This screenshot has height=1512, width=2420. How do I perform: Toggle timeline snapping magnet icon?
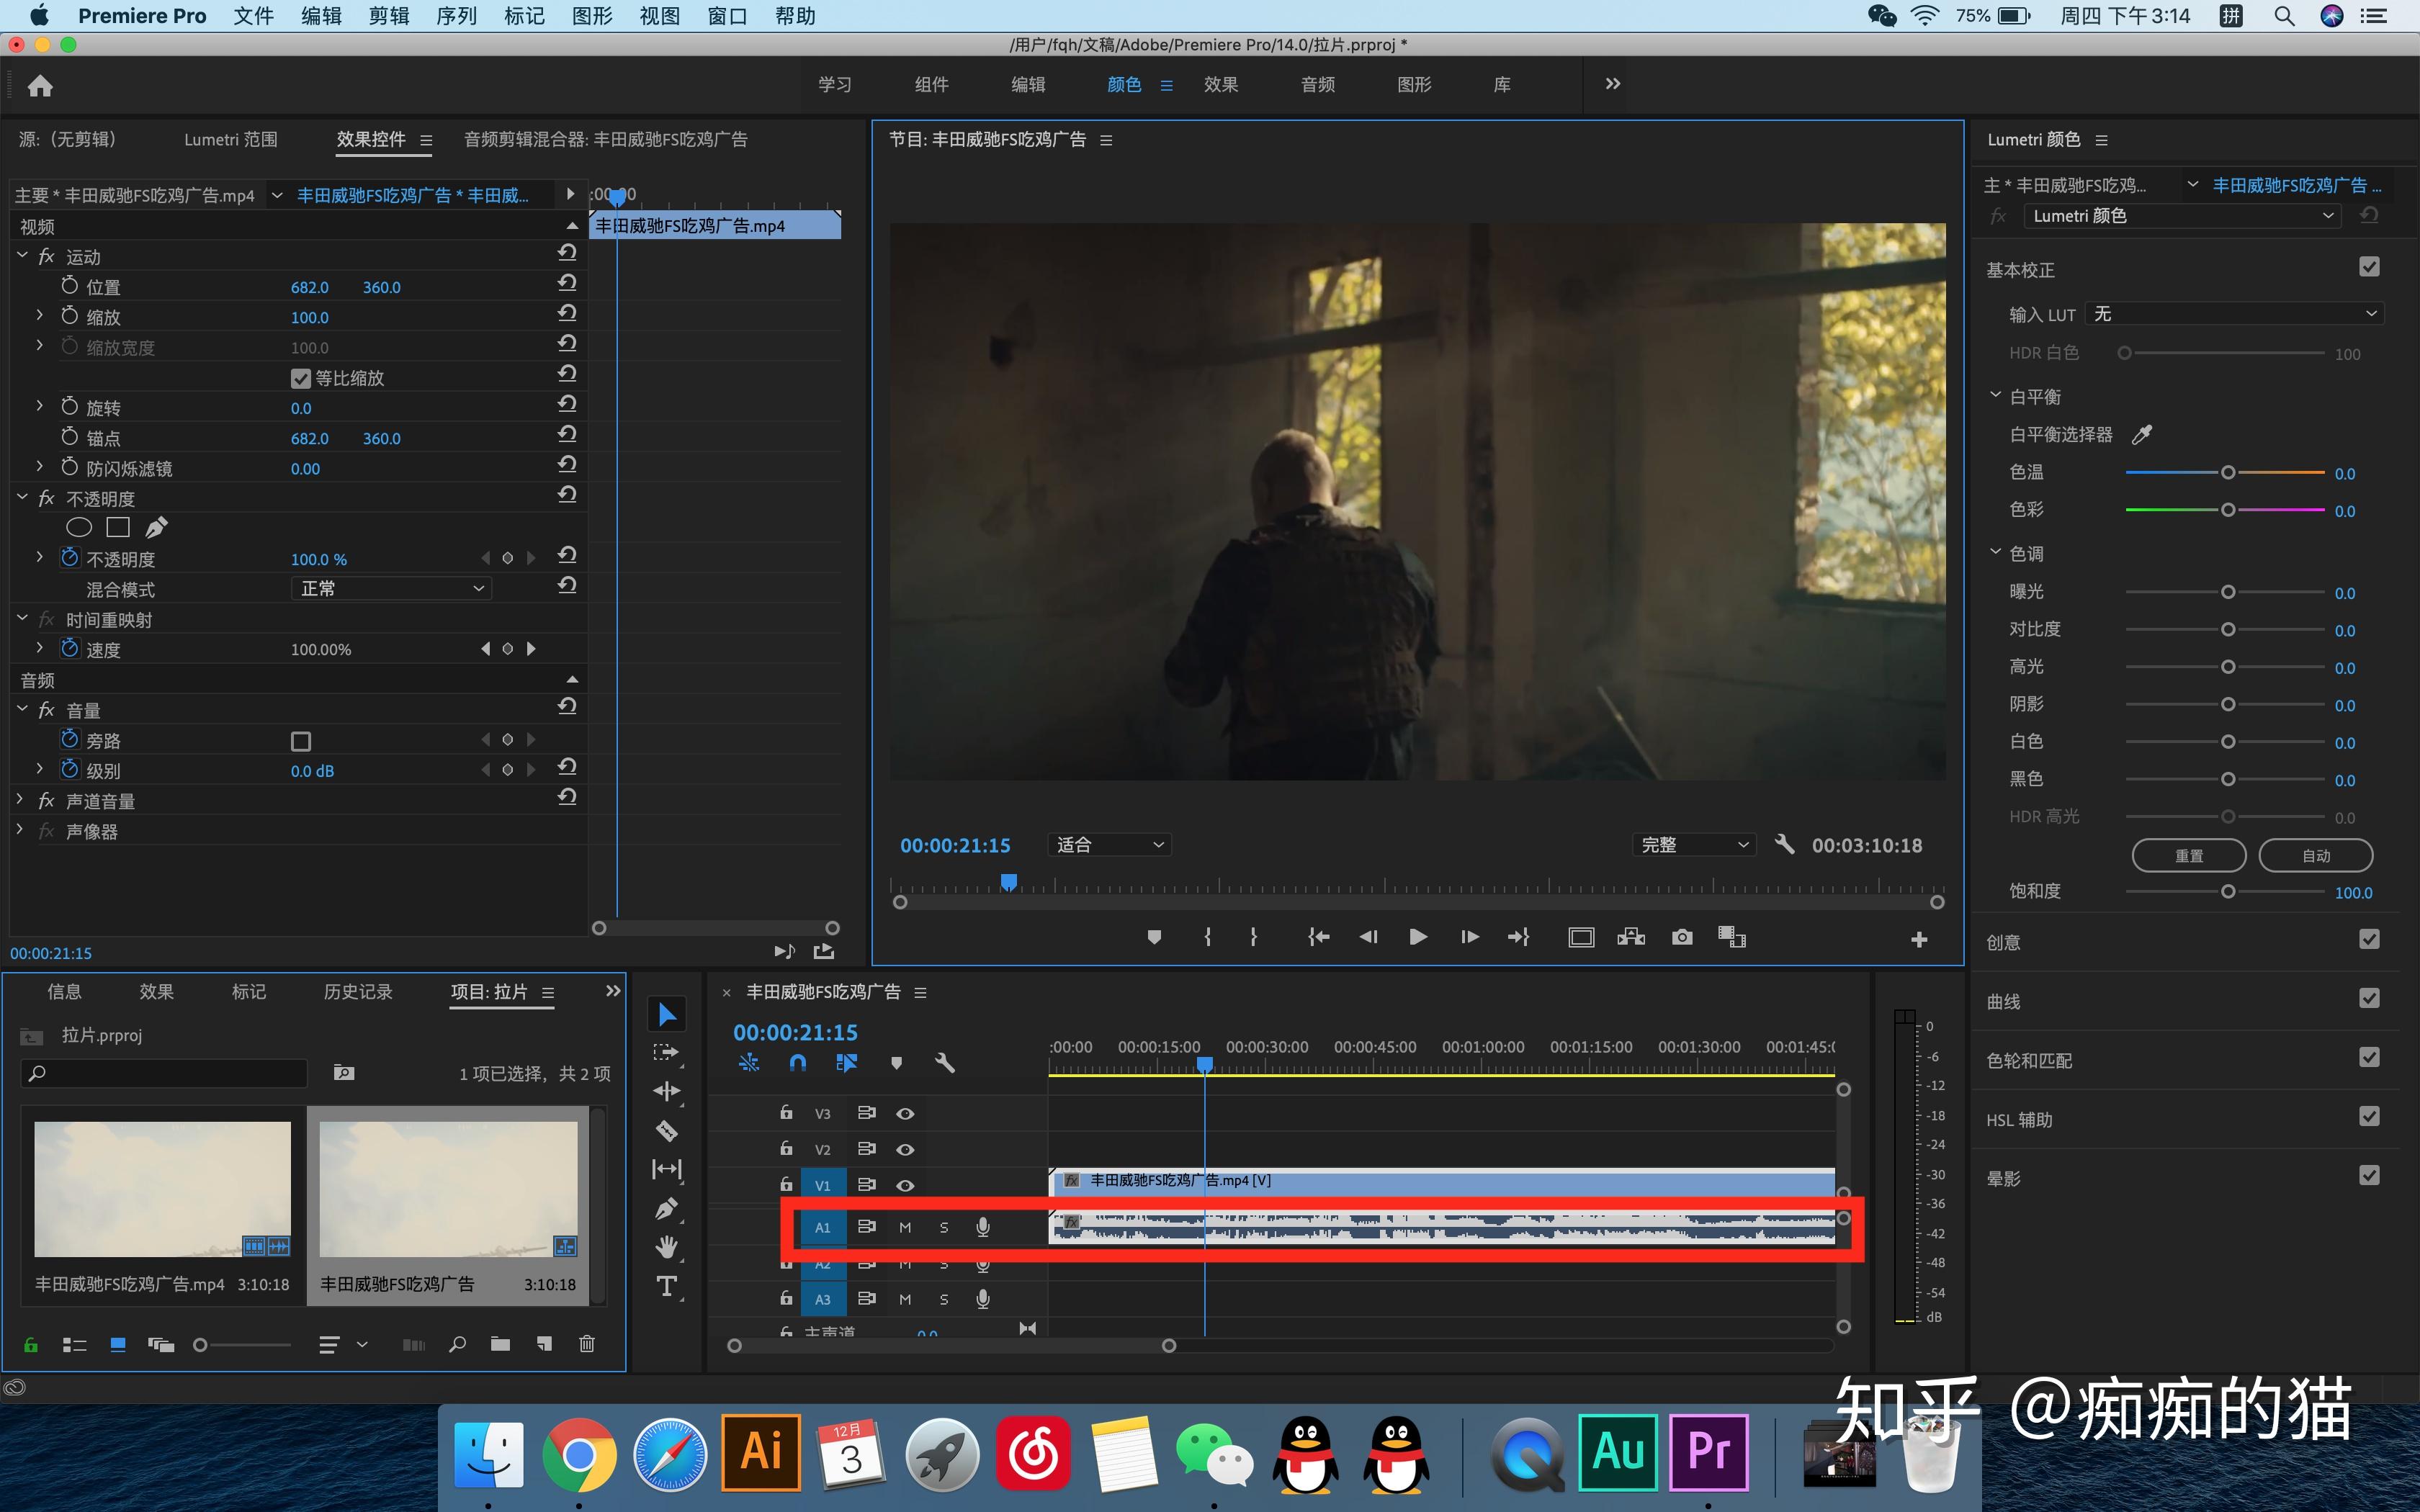797,1062
